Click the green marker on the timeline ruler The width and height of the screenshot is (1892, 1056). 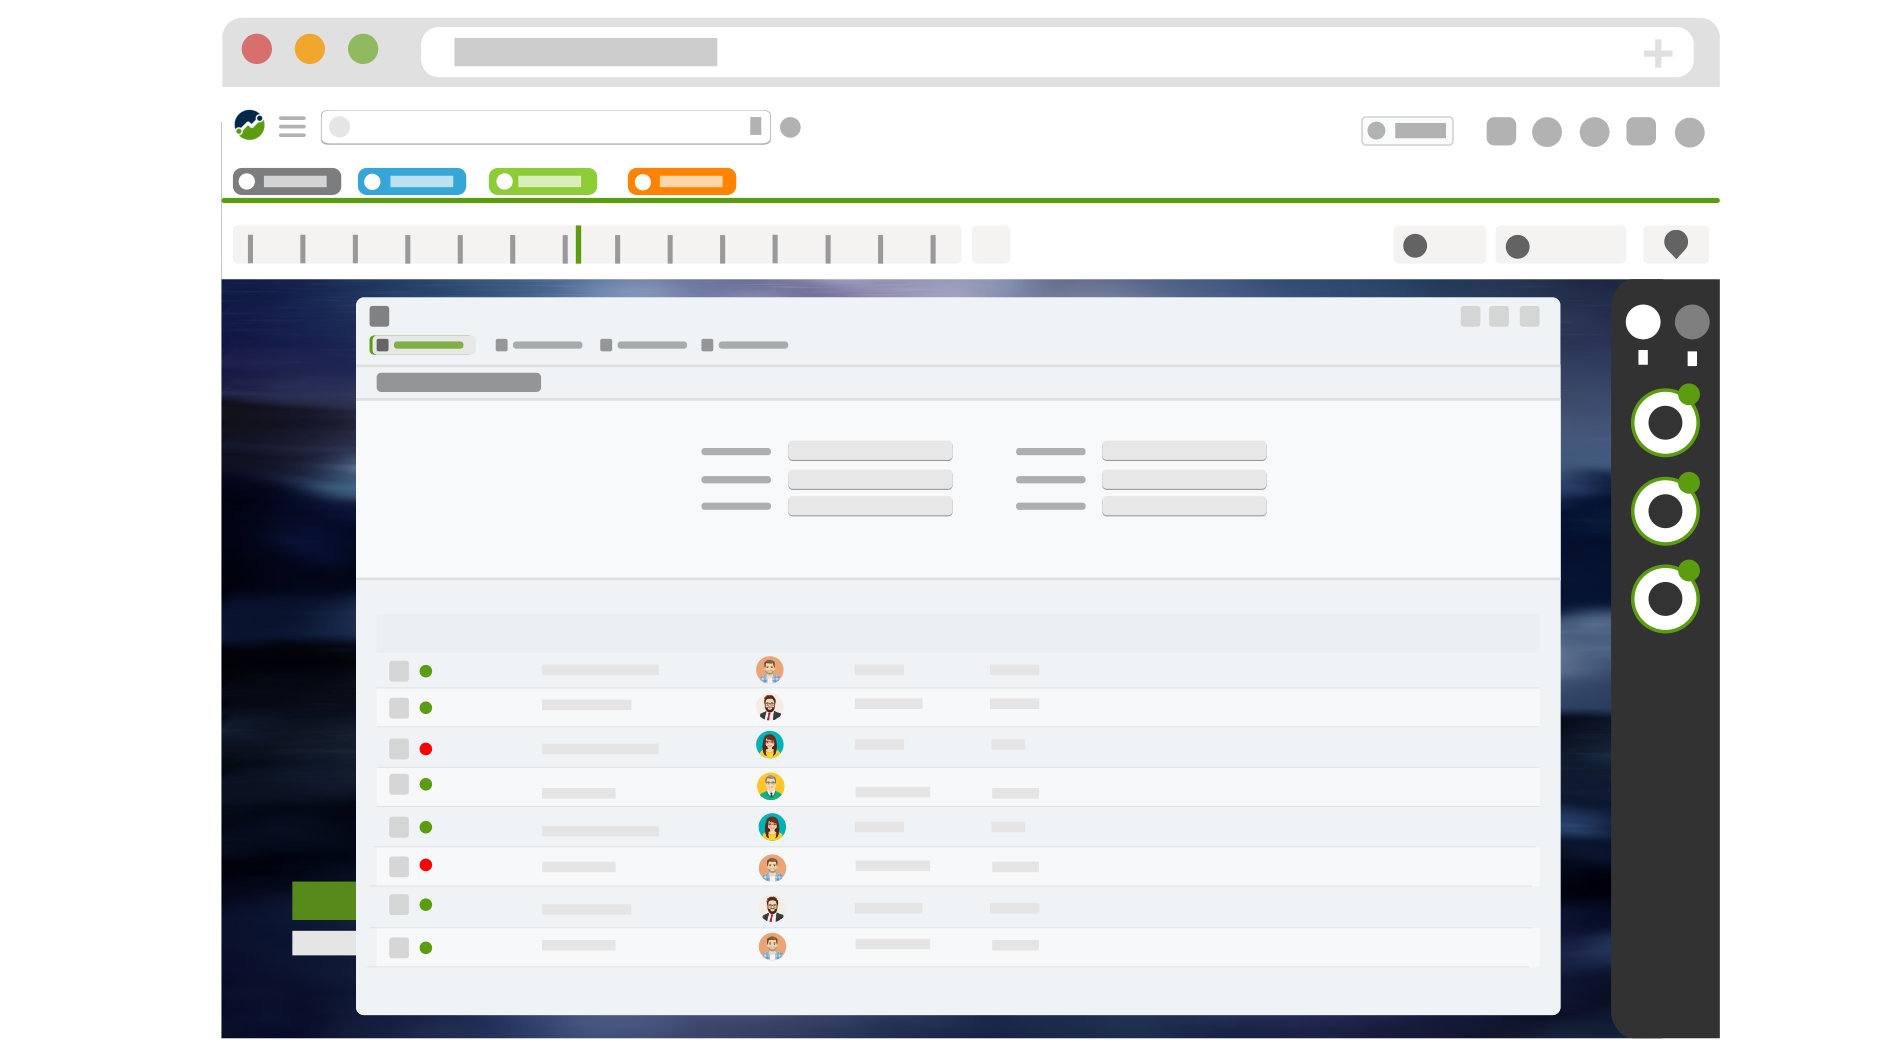[578, 245]
